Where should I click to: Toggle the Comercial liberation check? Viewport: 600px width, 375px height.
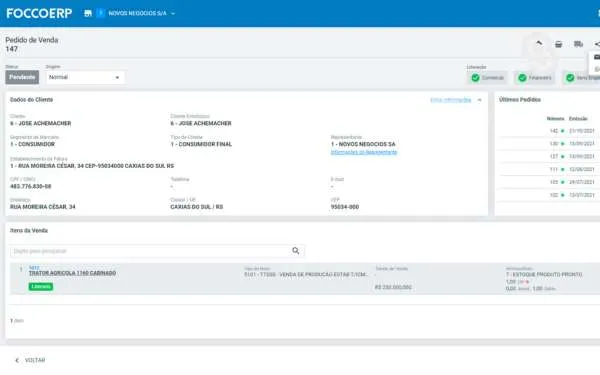[x=475, y=78]
